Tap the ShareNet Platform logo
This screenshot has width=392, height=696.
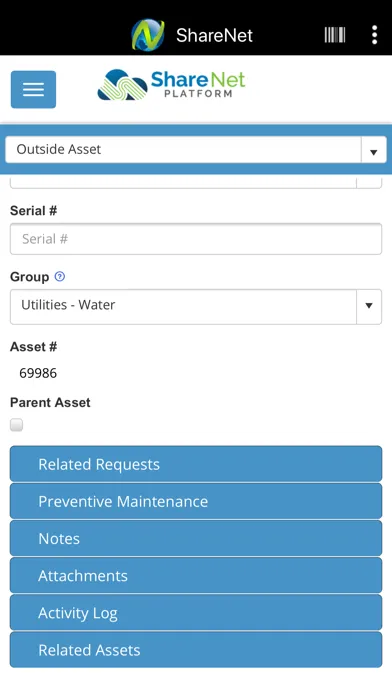[171, 85]
